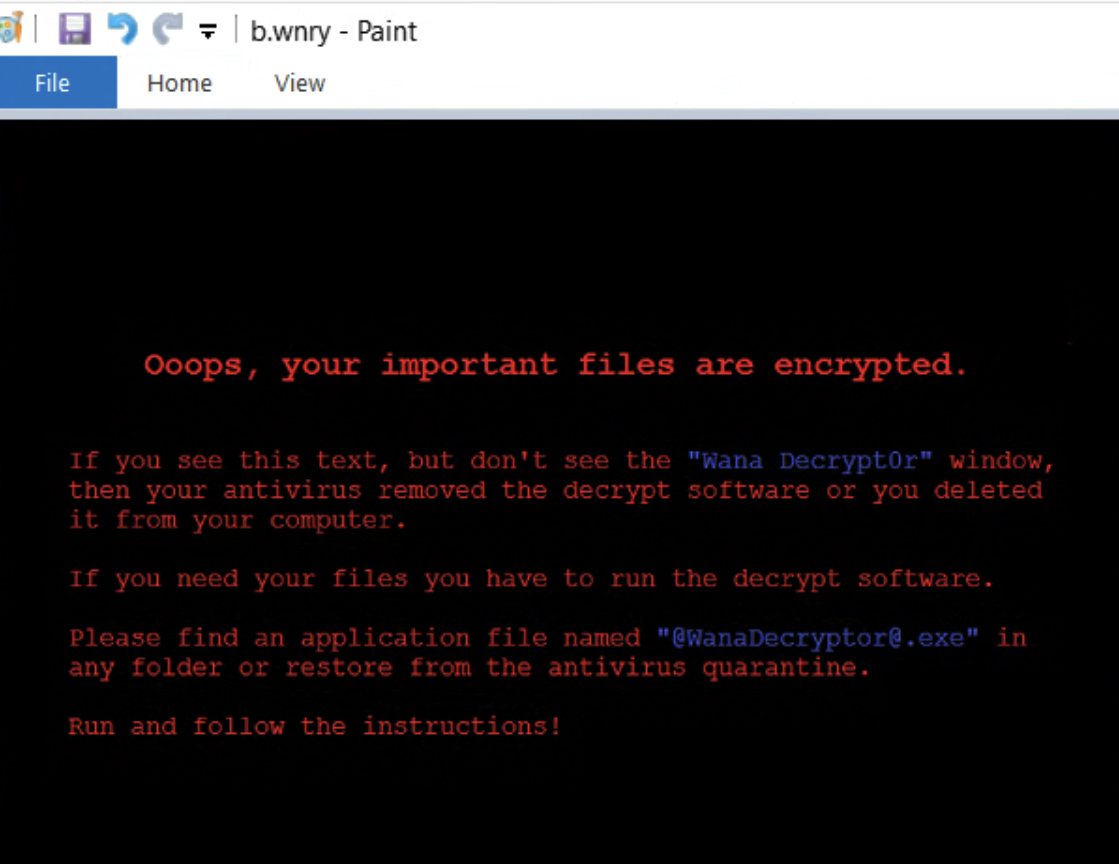
Task: Undo the last action in Paint
Action: pos(122,30)
